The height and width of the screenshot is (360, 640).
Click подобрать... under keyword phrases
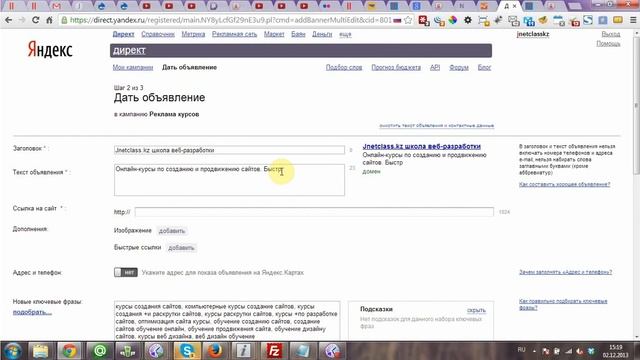coord(32,312)
